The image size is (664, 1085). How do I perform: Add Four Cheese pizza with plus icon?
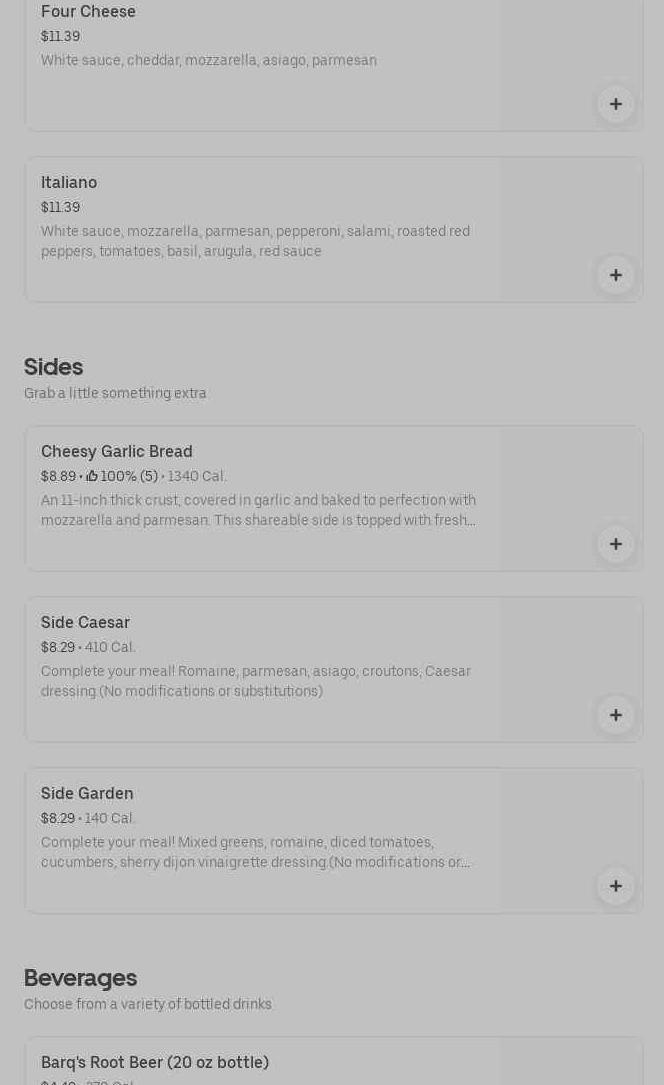(615, 104)
